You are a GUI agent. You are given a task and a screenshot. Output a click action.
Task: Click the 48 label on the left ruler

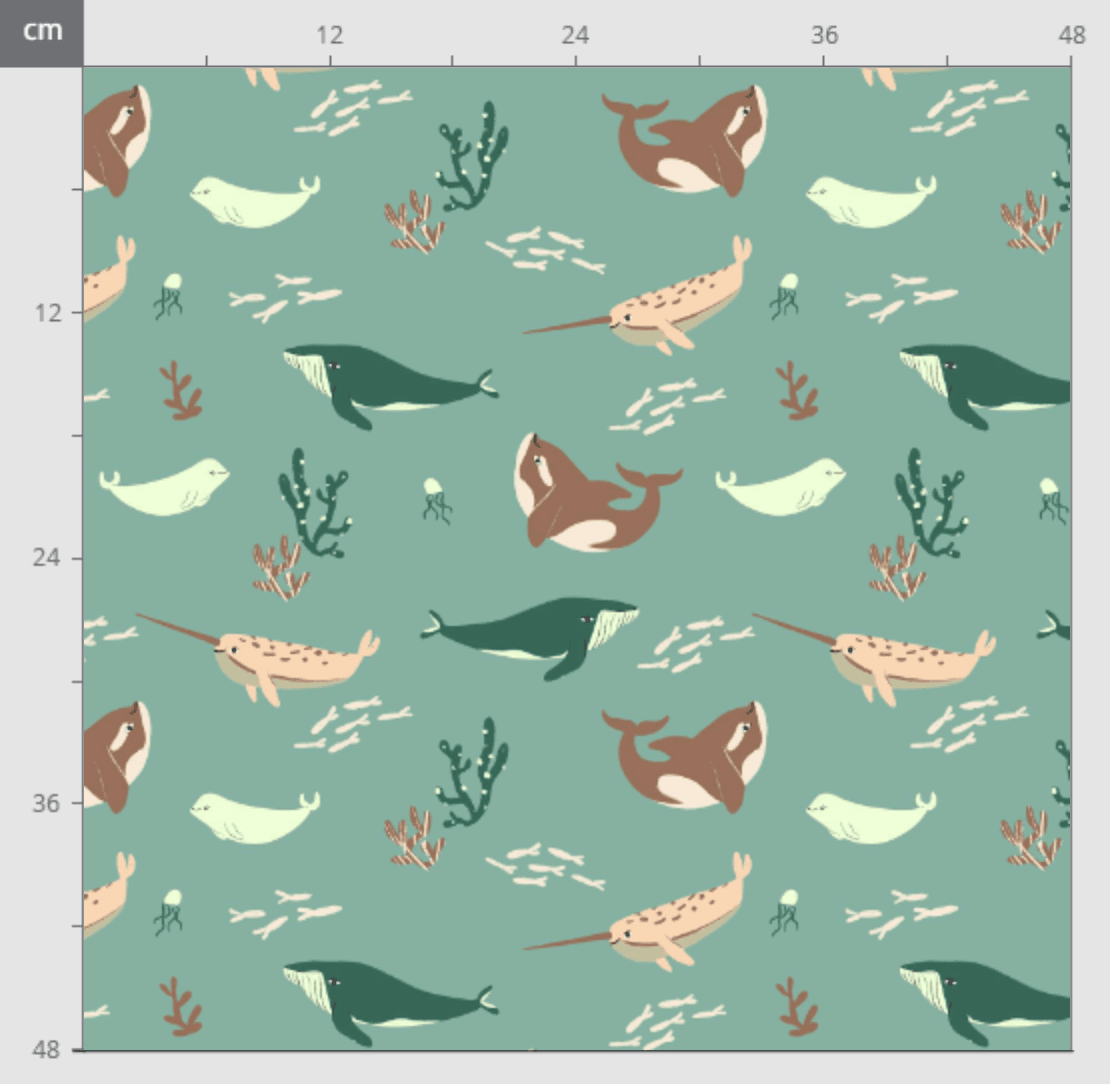(x=47, y=1050)
